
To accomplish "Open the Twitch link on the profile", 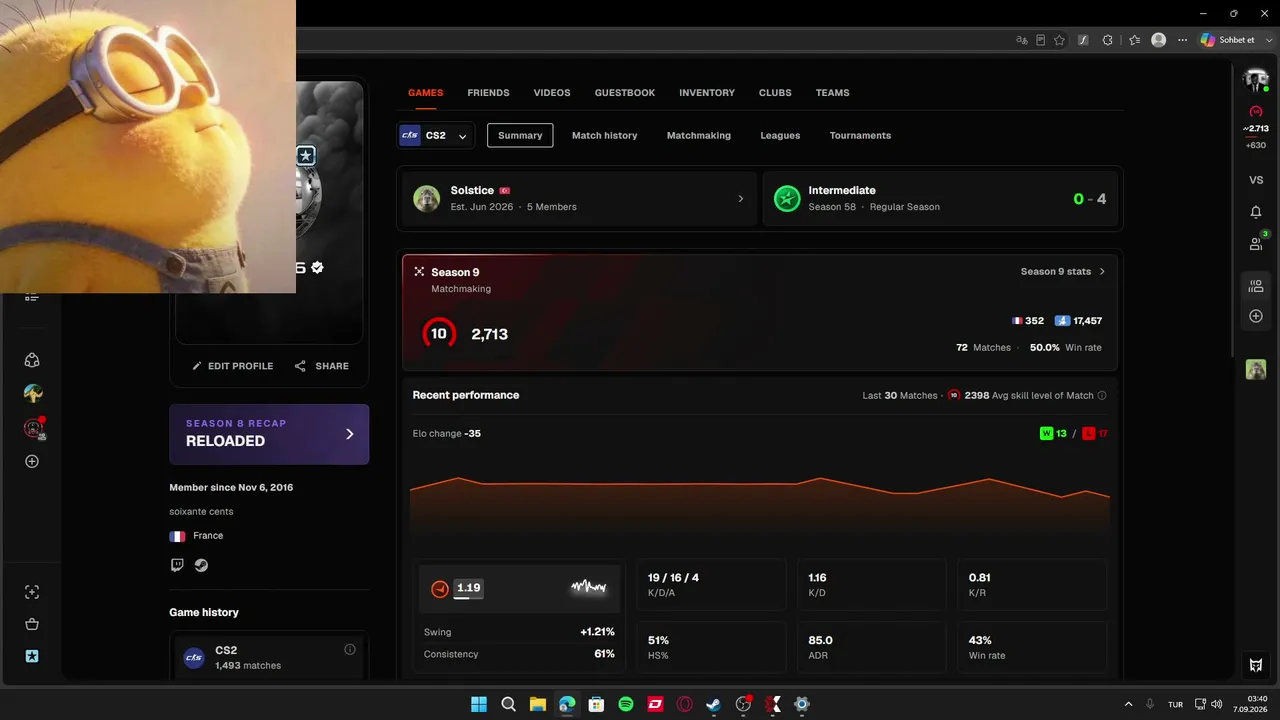I will point(177,565).
